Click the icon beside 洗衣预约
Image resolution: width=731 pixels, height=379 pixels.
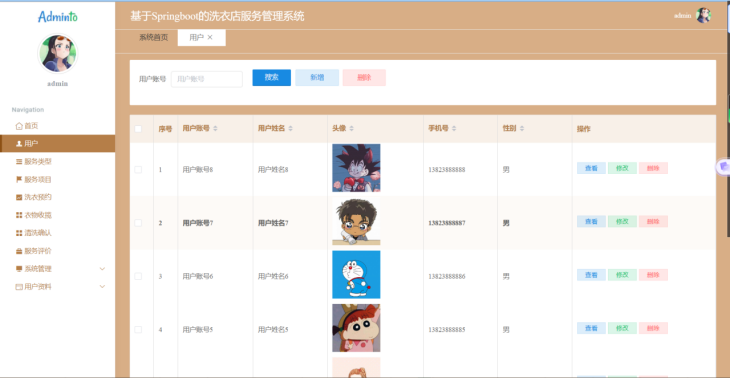[x=19, y=197]
